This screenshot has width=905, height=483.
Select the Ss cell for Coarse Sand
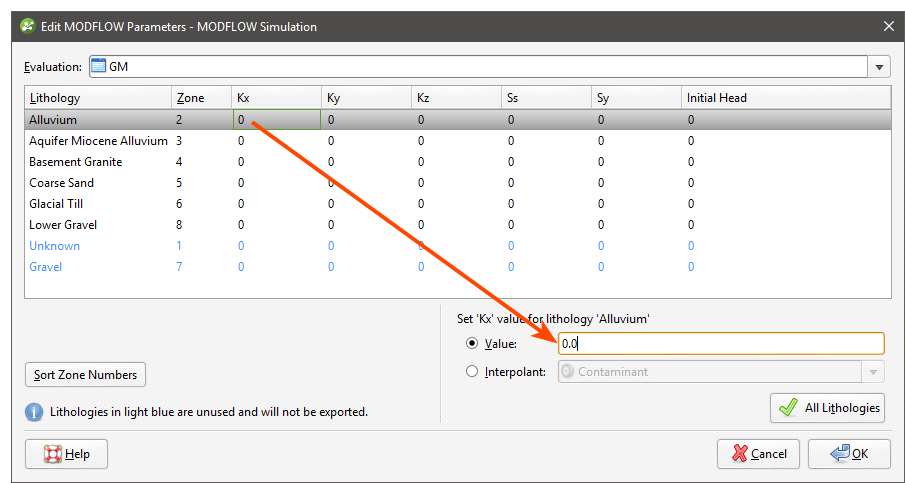(x=546, y=183)
